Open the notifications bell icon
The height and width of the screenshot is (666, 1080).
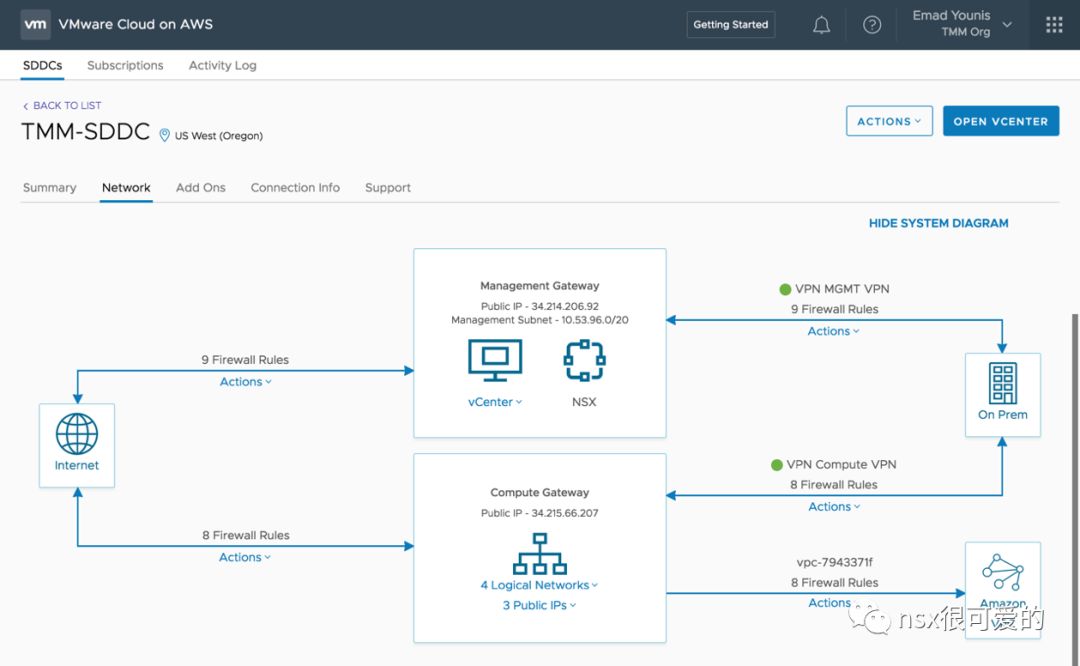coord(821,25)
